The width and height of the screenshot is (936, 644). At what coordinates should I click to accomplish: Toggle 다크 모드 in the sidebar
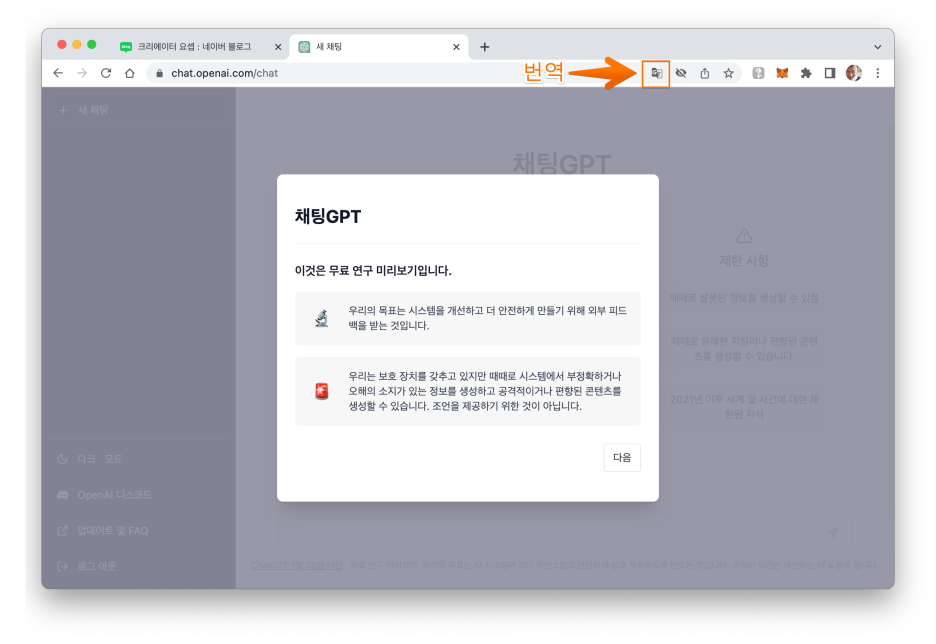point(139,459)
